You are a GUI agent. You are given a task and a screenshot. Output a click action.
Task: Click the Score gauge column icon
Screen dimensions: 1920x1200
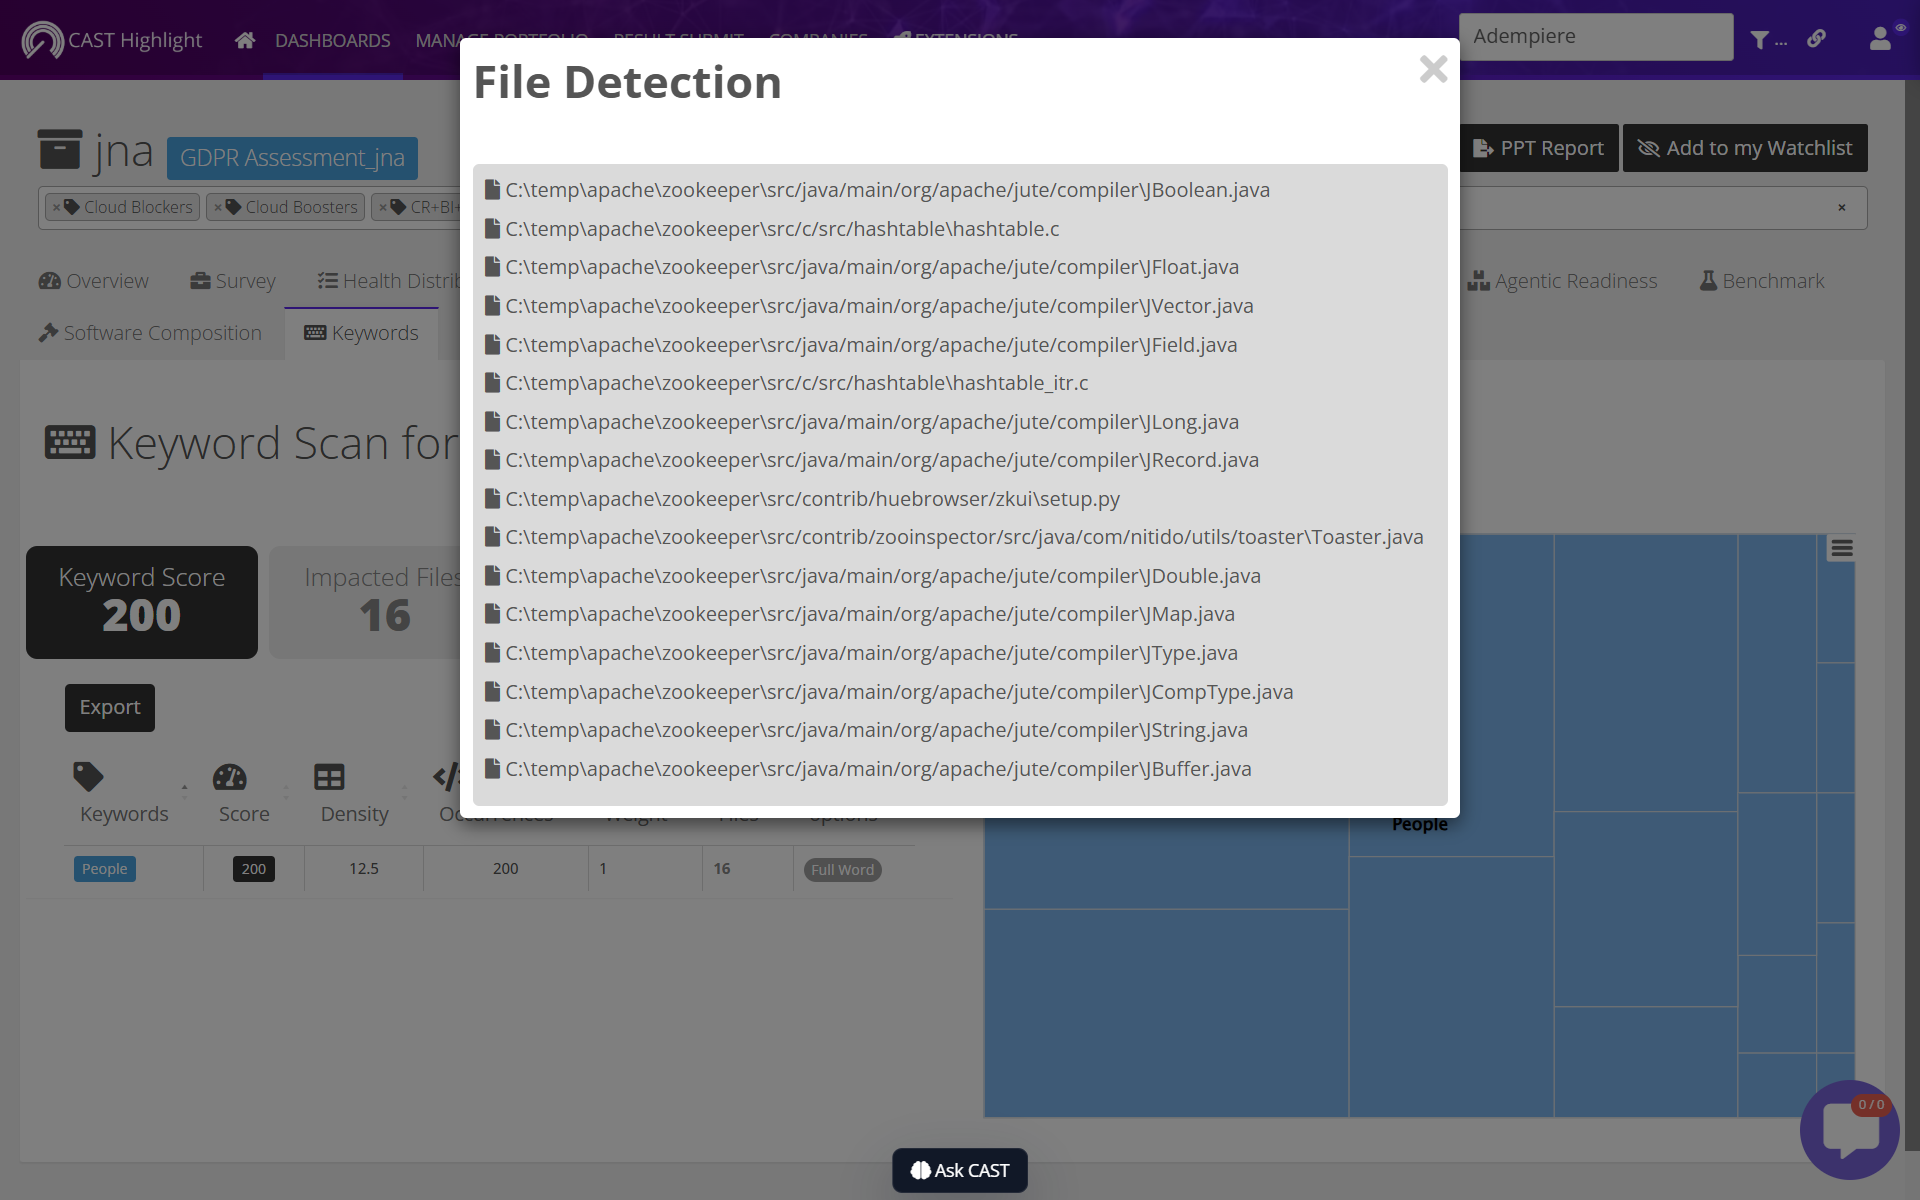(x=230, y=777)
